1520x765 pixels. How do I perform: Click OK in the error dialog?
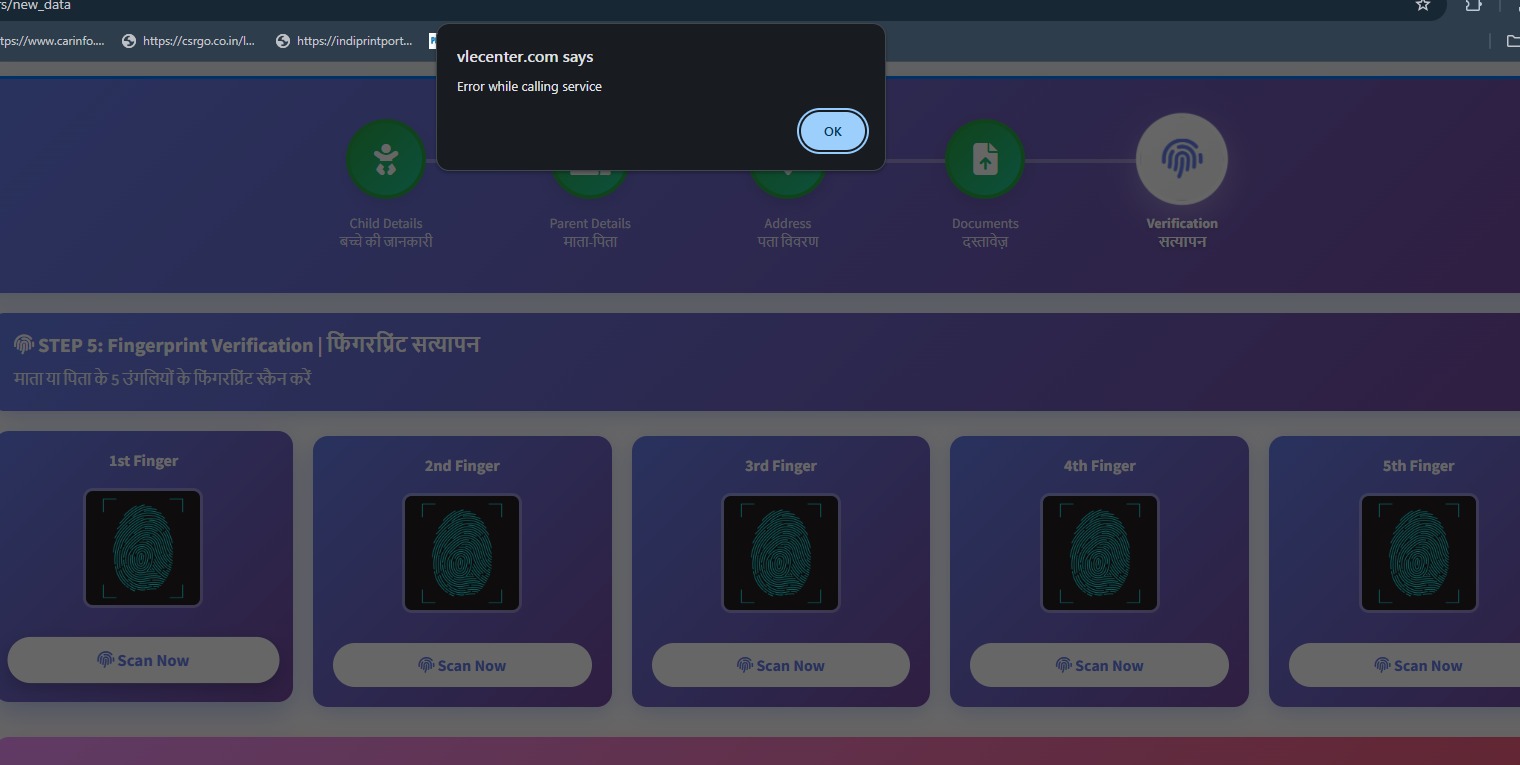(832, 131)
